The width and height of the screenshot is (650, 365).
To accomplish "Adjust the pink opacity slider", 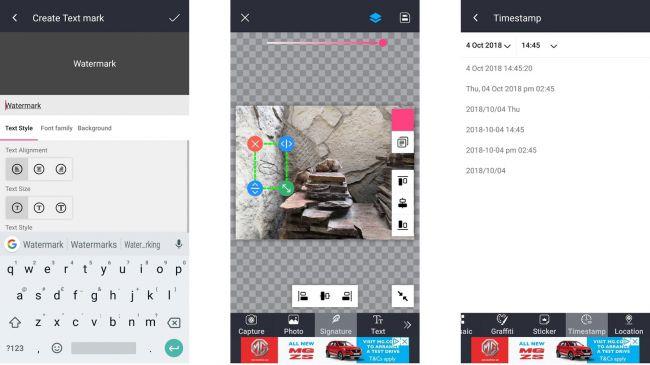I will (x=326, y=42).
